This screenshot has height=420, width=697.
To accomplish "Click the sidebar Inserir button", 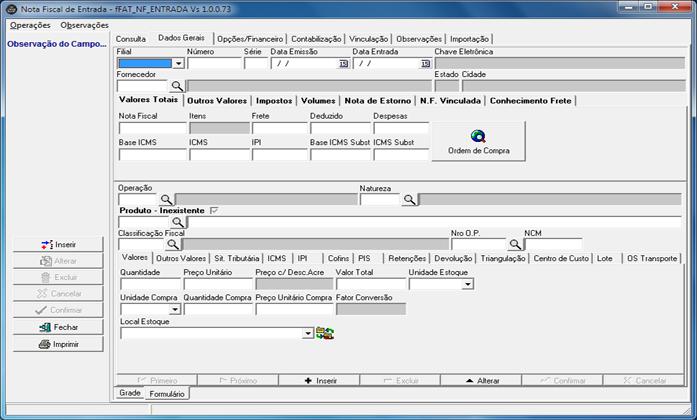I will 58,244.
